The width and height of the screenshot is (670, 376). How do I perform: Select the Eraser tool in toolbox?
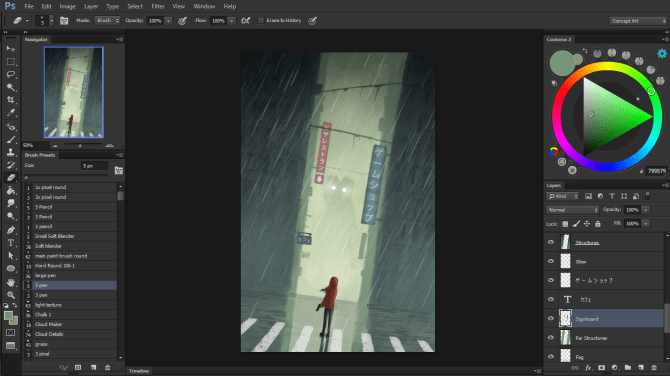[x=11, y=178]
